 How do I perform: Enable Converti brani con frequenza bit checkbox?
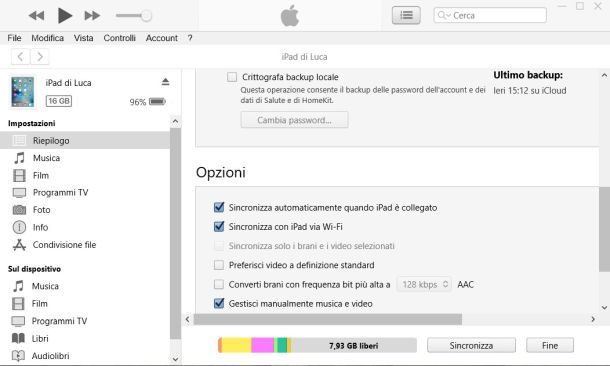tap(219, 284)
